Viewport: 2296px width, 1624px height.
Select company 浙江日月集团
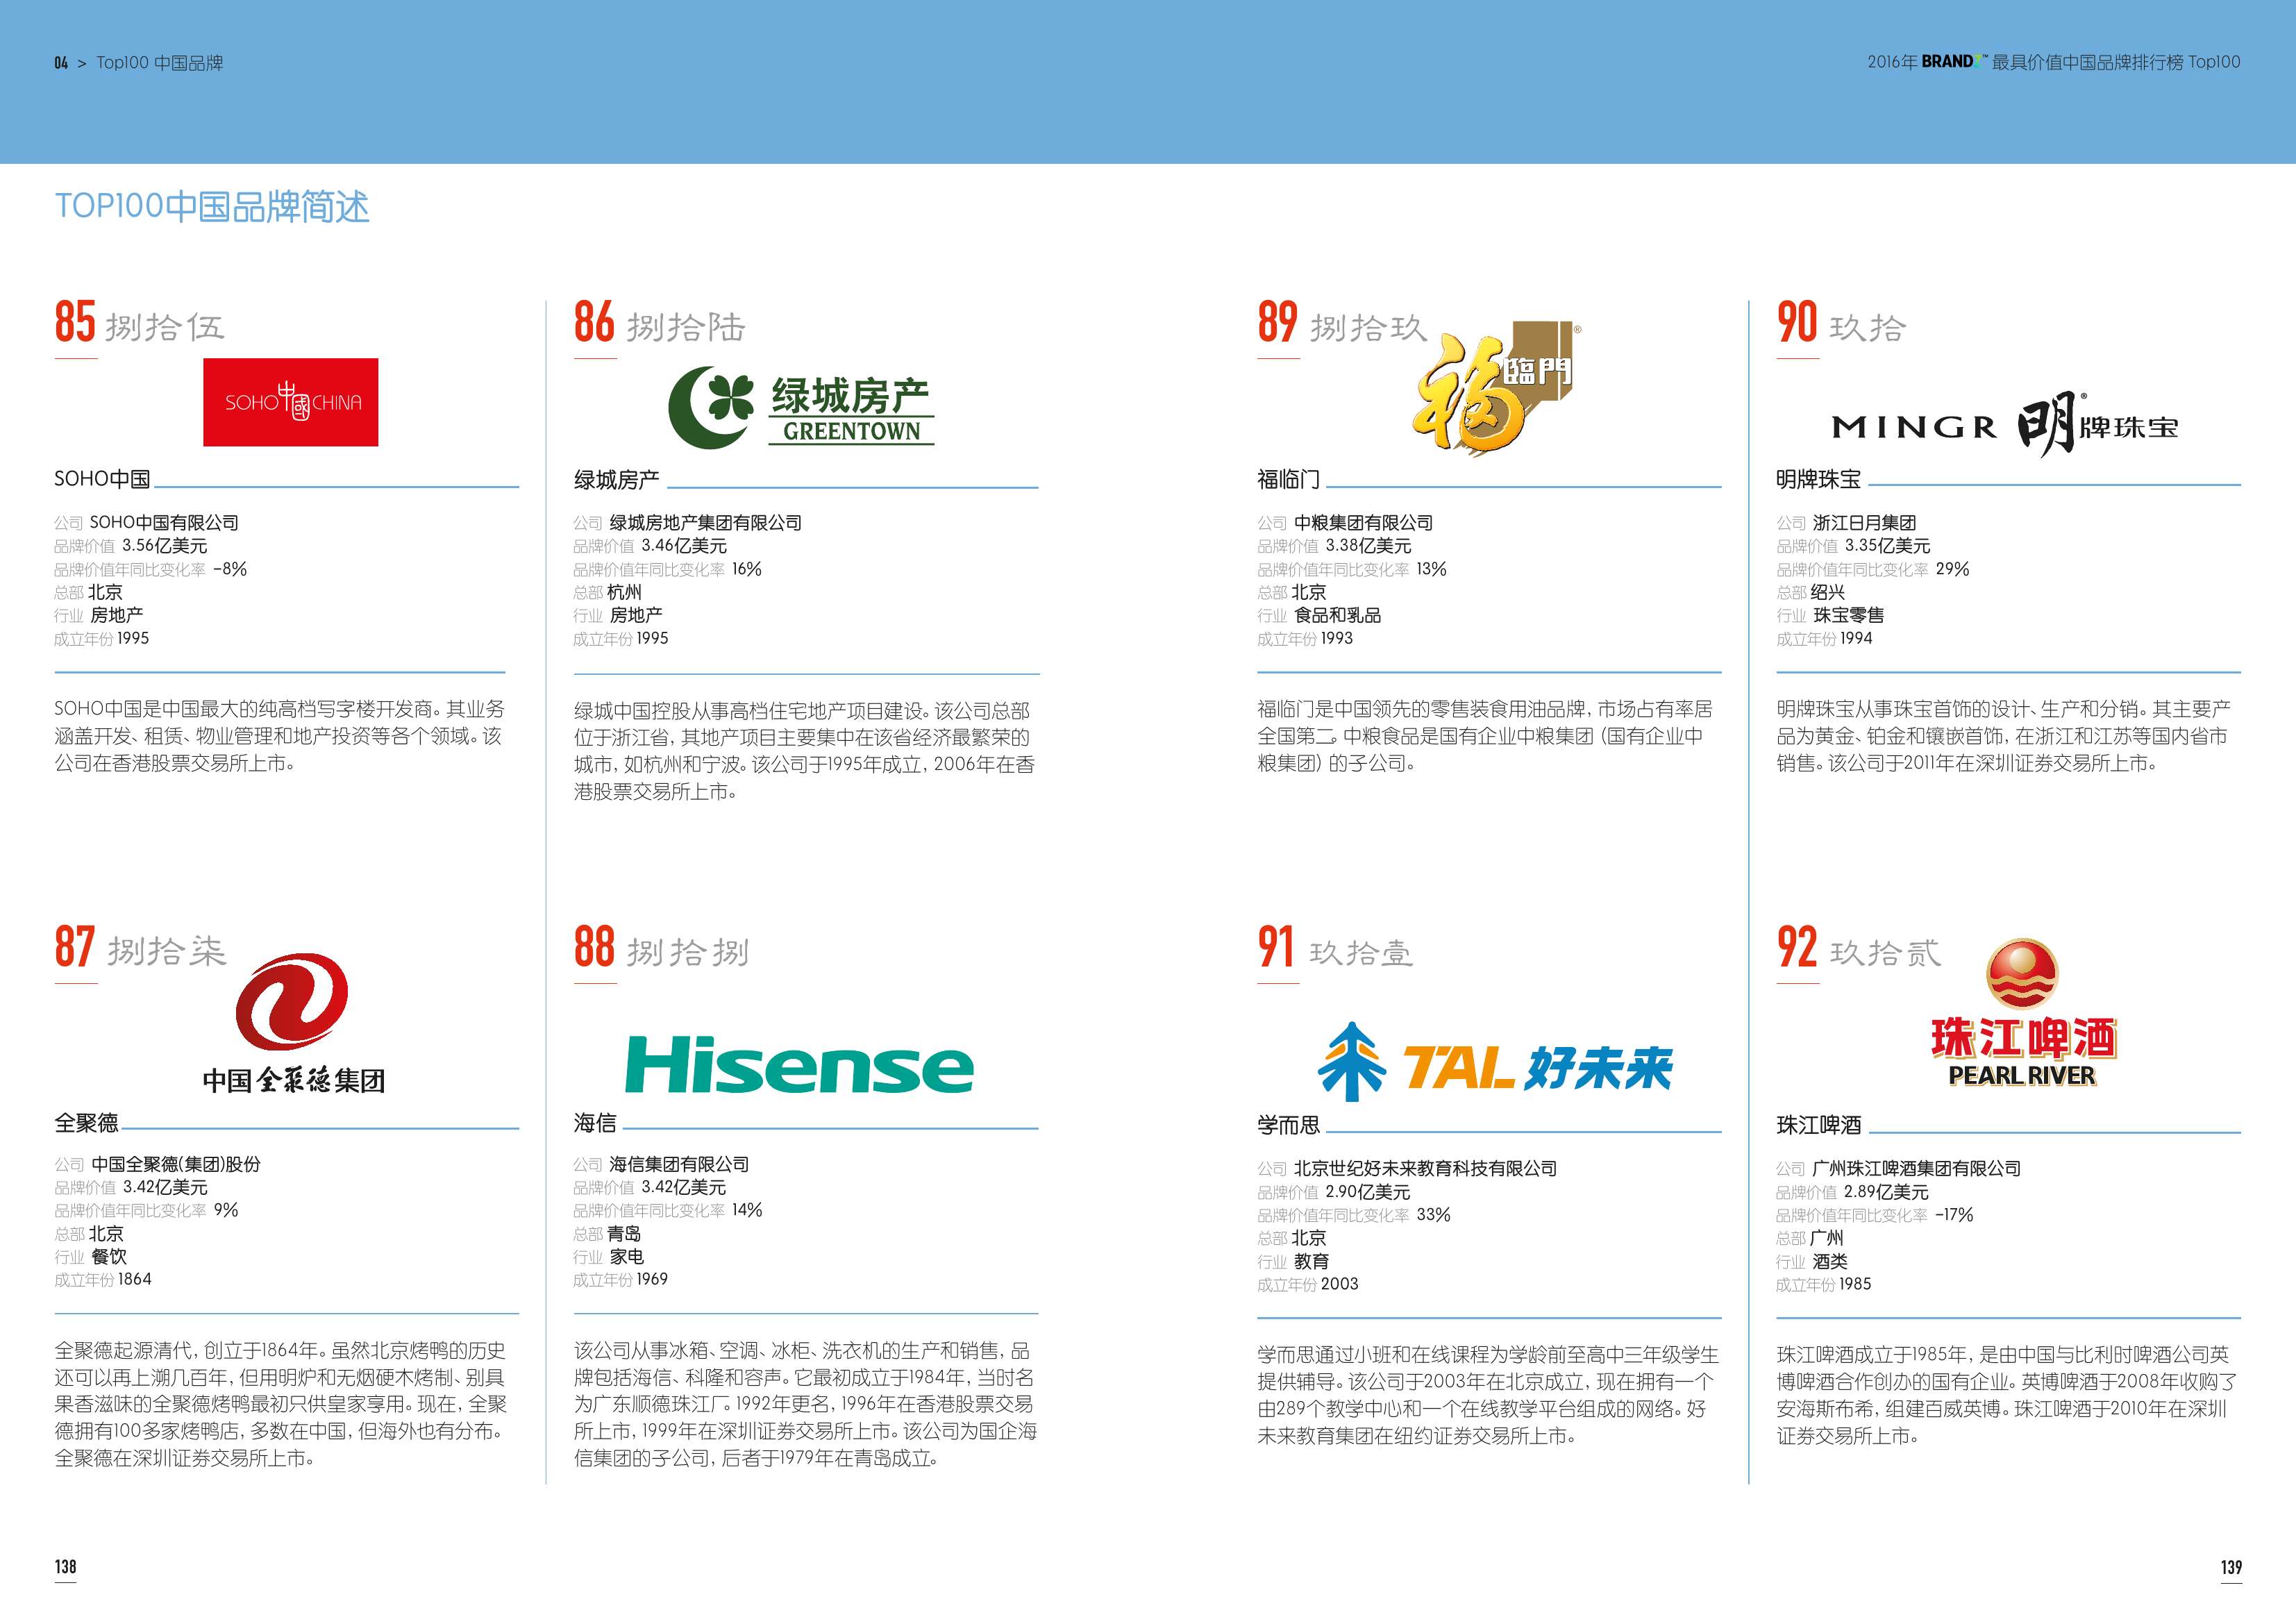(1864, 523)
